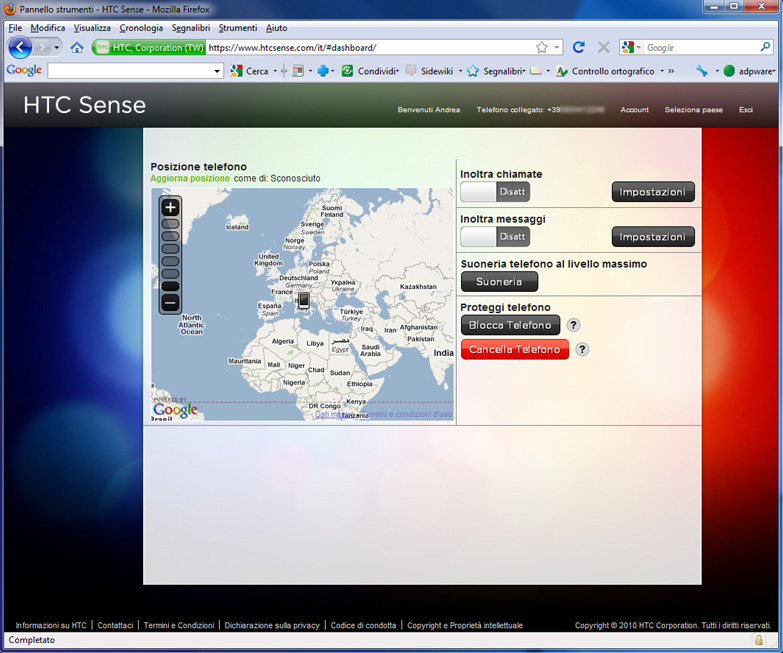Viewport: 783px width, 653px height.
Task: Open the address bar history dropdown arrow
Action: (557, 47)
